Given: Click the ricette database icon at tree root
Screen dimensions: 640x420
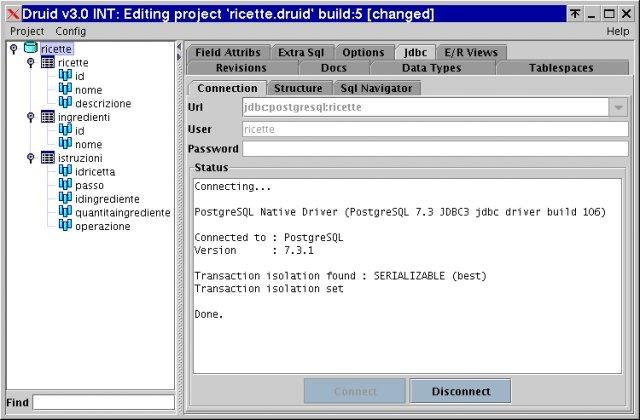Looking at the screenshot, I should click(x=30, y=48).
